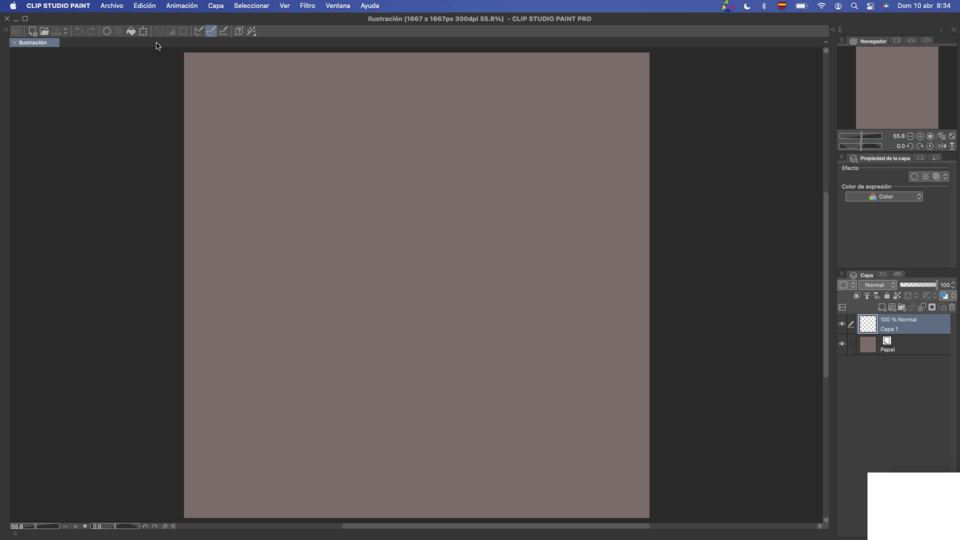Click the layer opacity 100 stepper arrows
This screenshot has width=960, height=540.
(953, 285)
